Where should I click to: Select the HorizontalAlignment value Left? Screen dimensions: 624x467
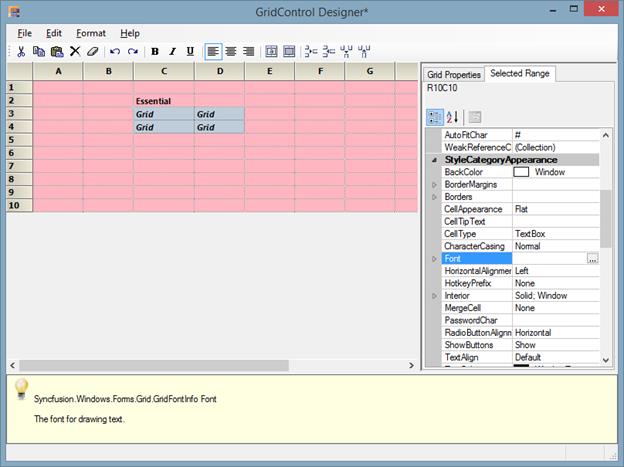pos(556,271)
